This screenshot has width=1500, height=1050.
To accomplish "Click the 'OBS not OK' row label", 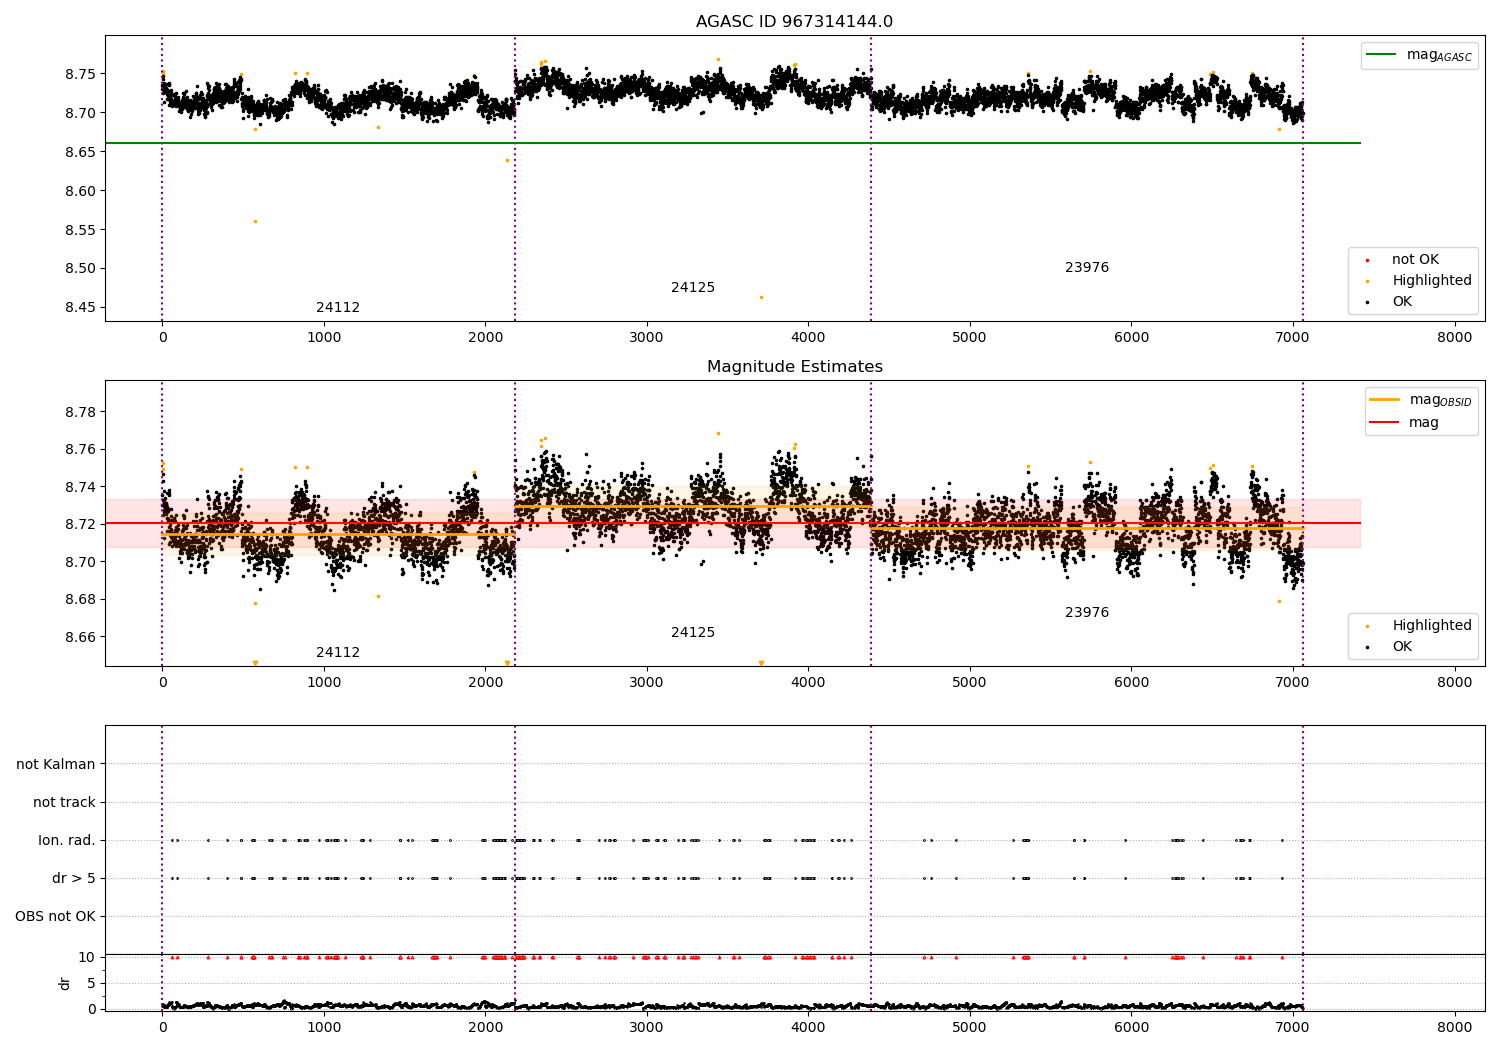I will tap(56, 917).
